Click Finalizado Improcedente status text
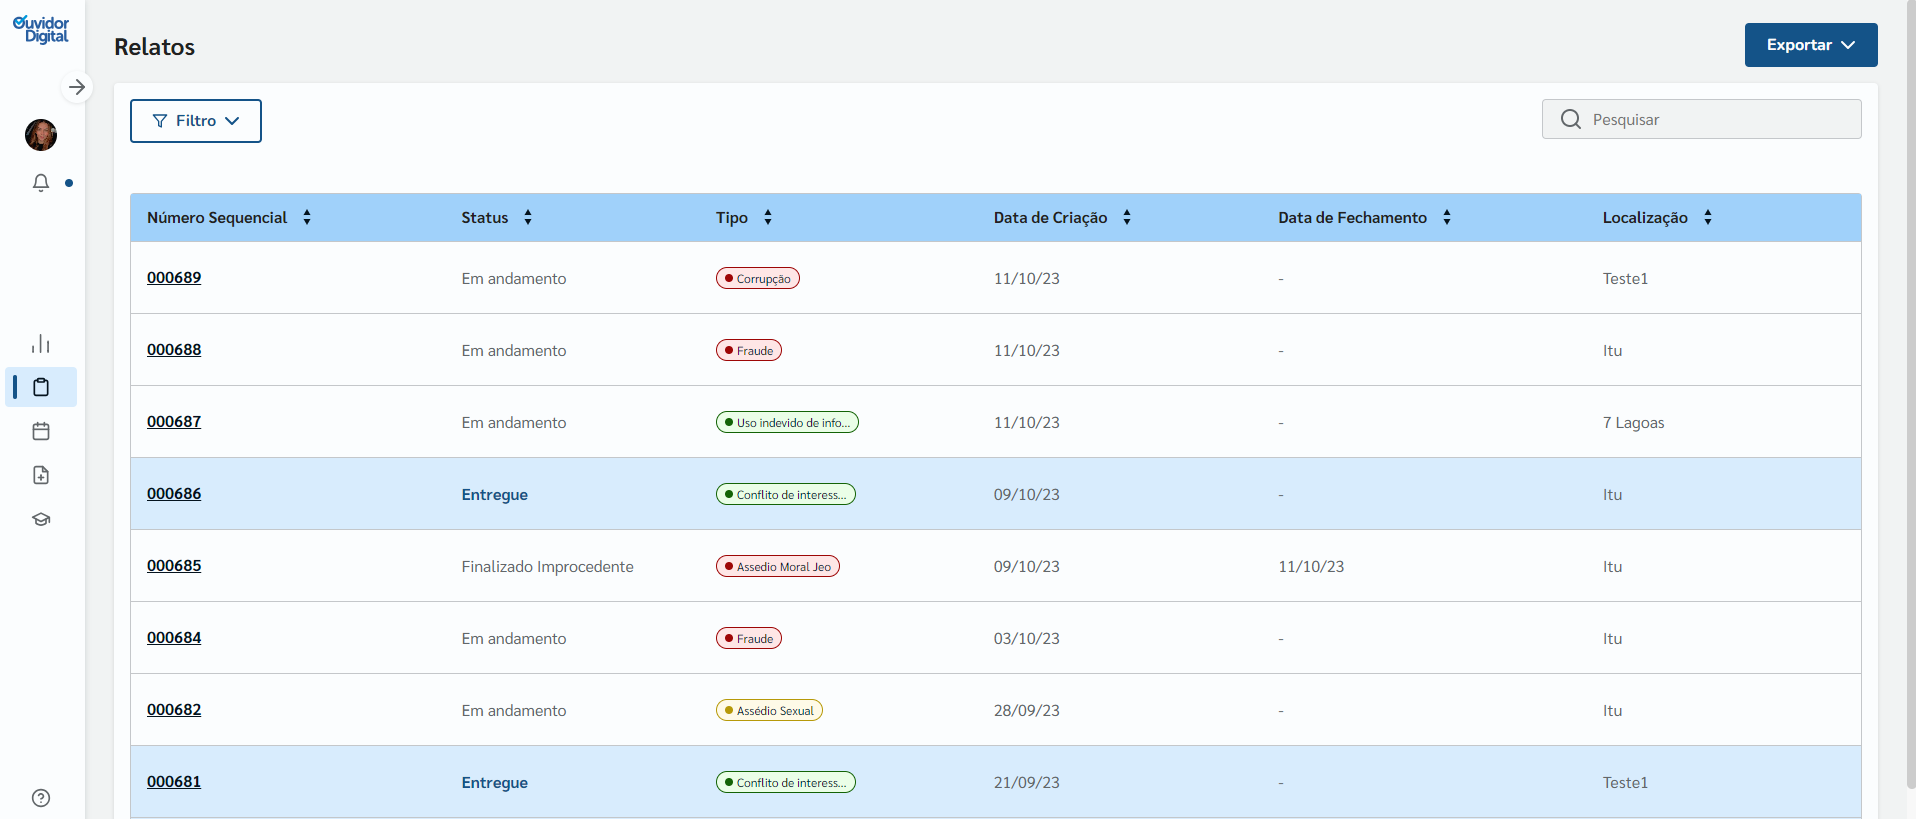This screenshot has width=1916, height=819. tap(548, 567)
